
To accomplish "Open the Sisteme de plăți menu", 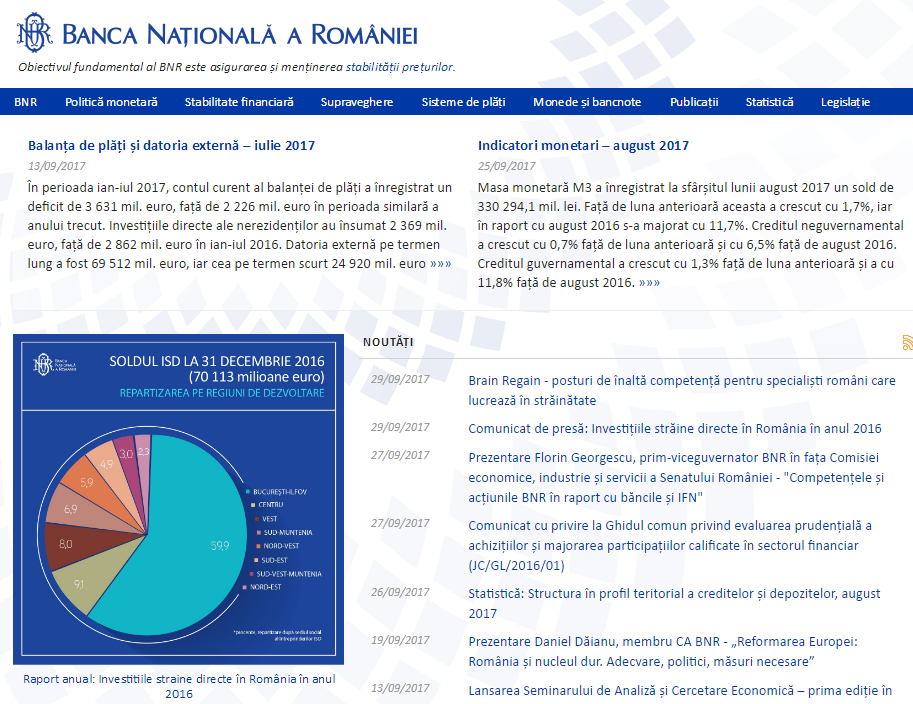I will coord(463,102).
